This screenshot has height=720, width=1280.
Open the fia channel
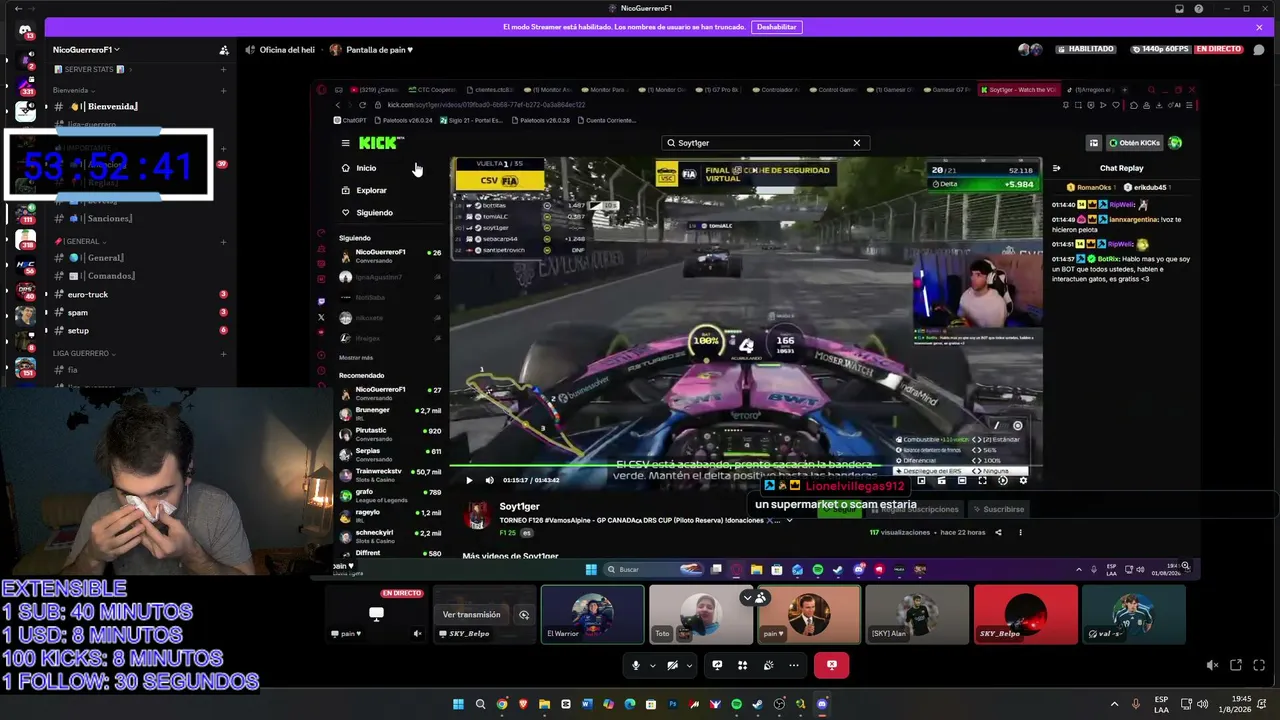(x=140, y=370)
